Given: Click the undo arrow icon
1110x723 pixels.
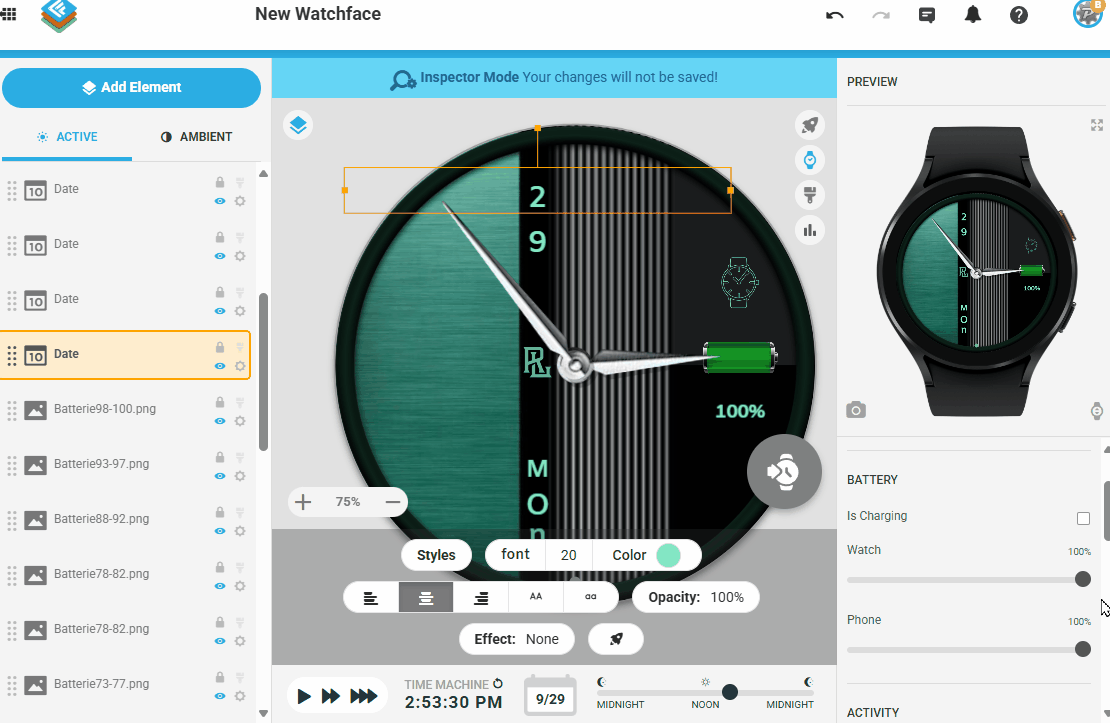Looking at the screenshot, I should click(835, 15).
